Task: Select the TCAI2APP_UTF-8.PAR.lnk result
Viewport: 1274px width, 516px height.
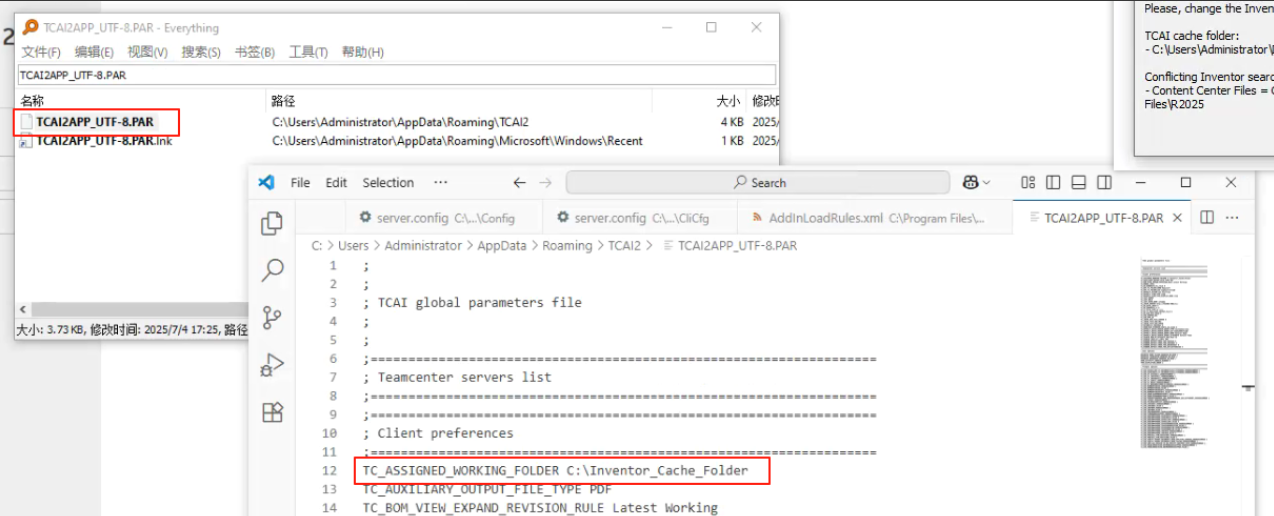Action: pos(104,141)
